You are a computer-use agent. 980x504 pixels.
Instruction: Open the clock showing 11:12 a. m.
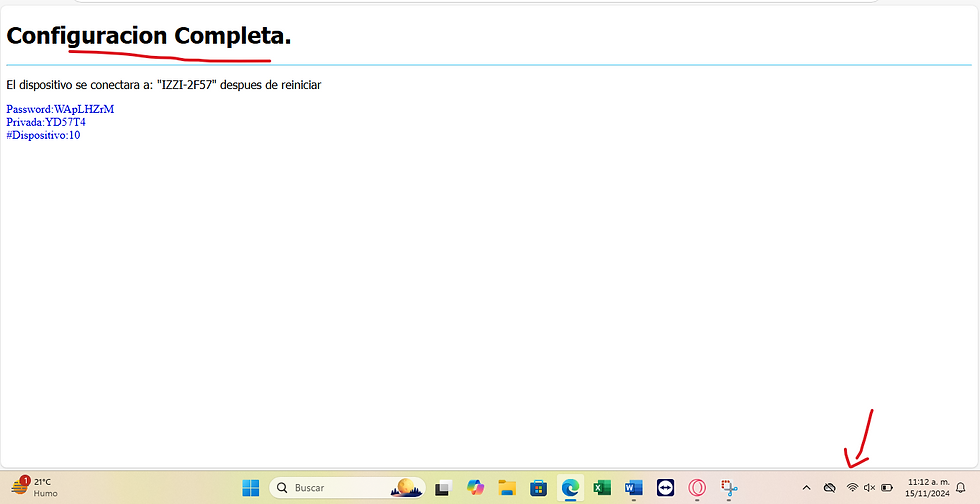click(928, 488)
